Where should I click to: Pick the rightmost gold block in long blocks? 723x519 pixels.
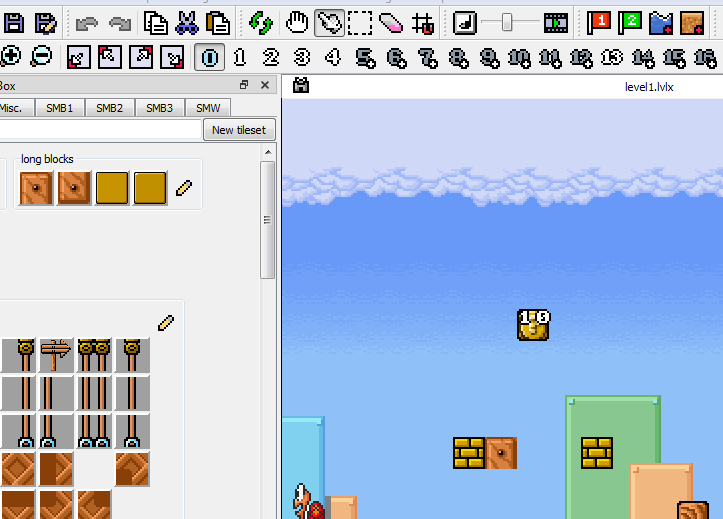point(150,188)
